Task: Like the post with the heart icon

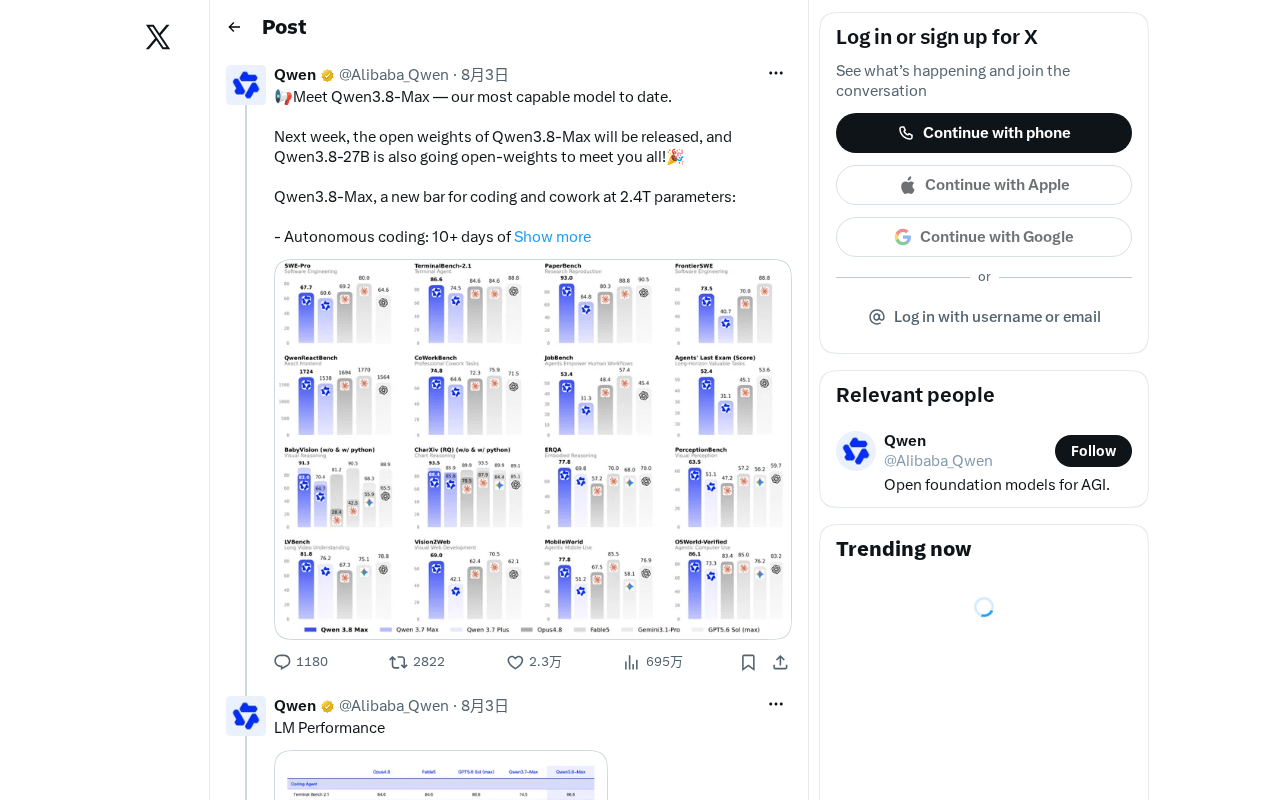Action: point(515,662)
